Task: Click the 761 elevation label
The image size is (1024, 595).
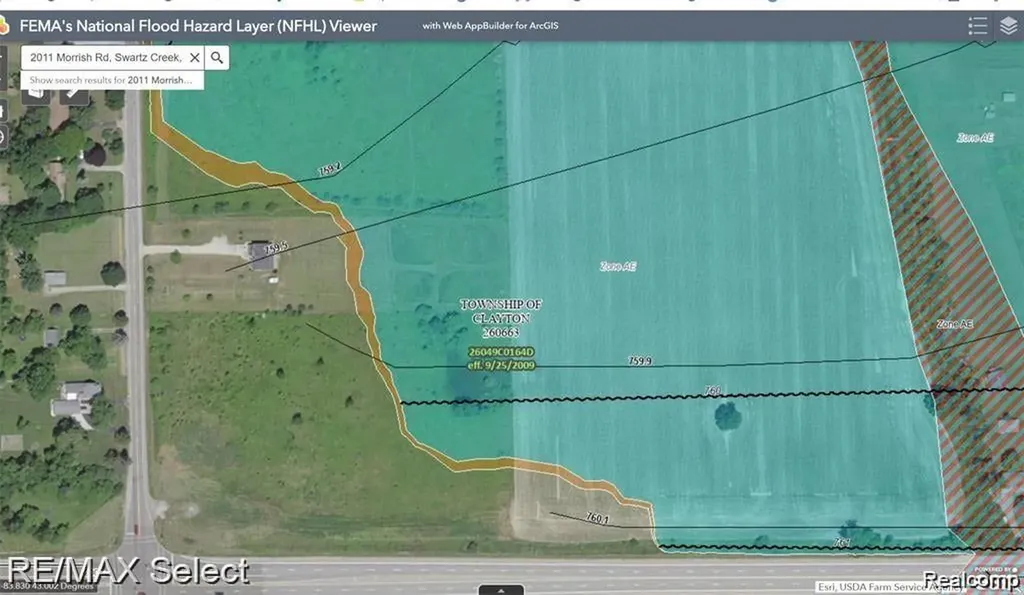Action: pyautogui.click(x=842, y=542)
